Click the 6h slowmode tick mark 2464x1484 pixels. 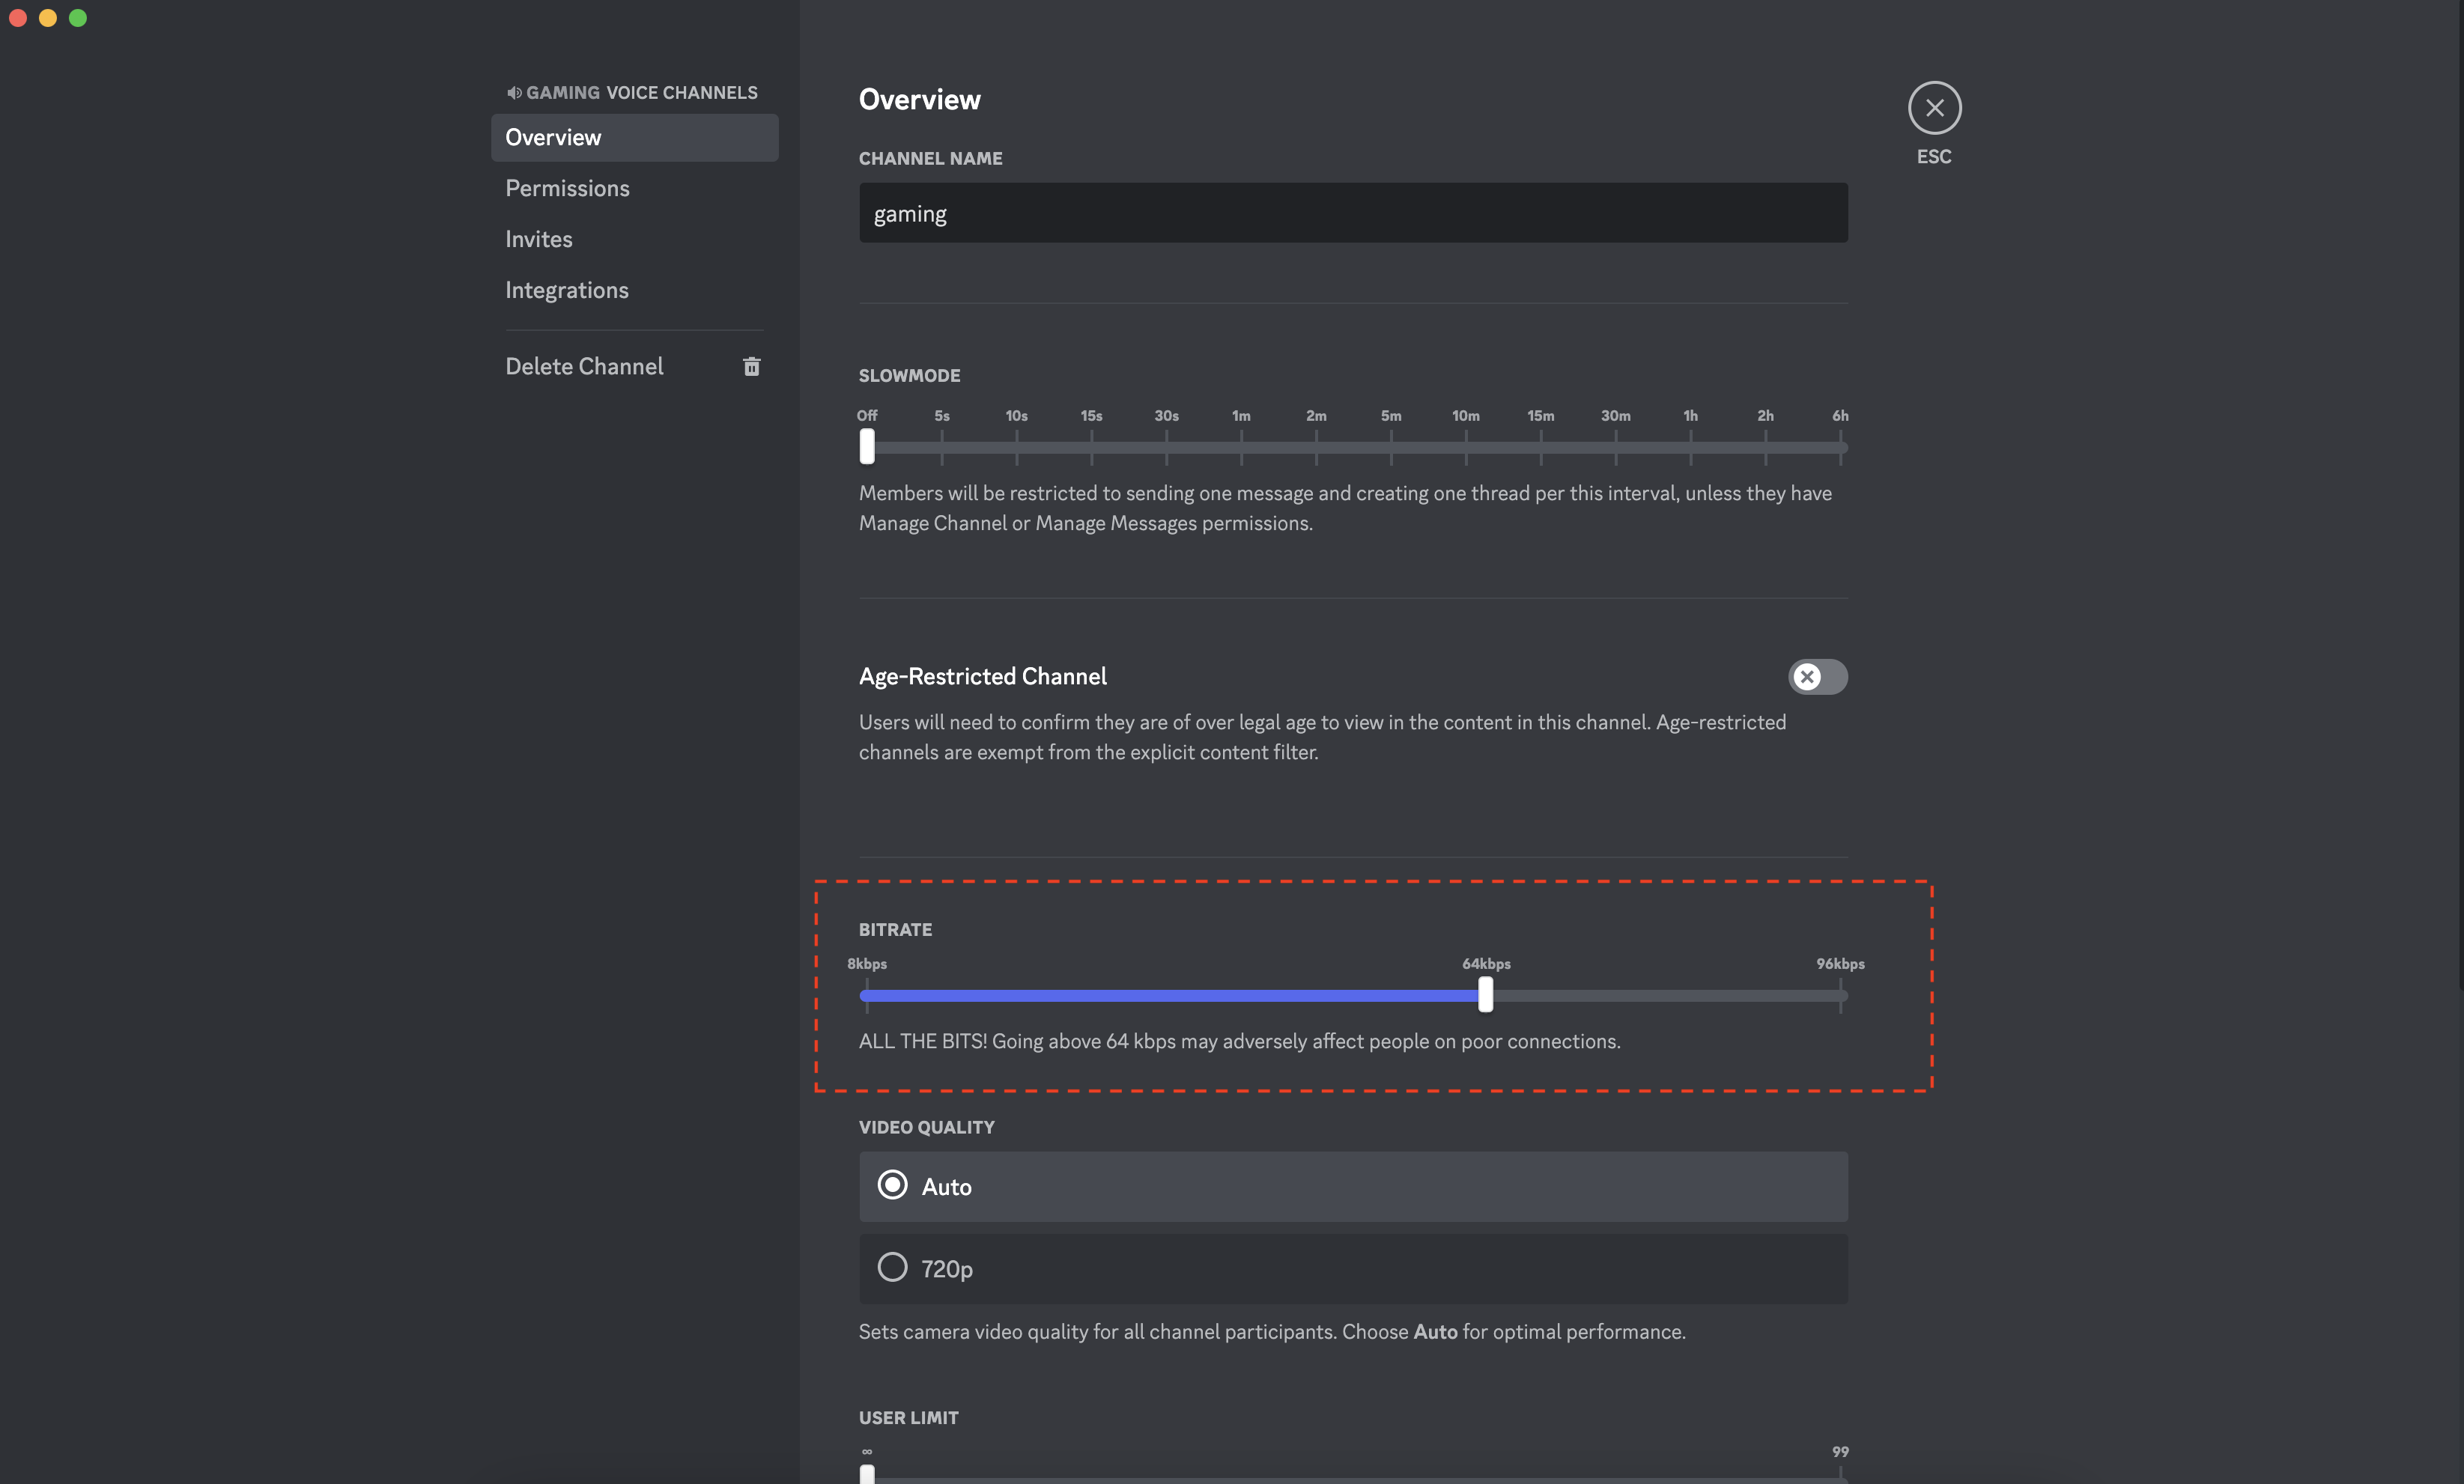point(1840,447)
